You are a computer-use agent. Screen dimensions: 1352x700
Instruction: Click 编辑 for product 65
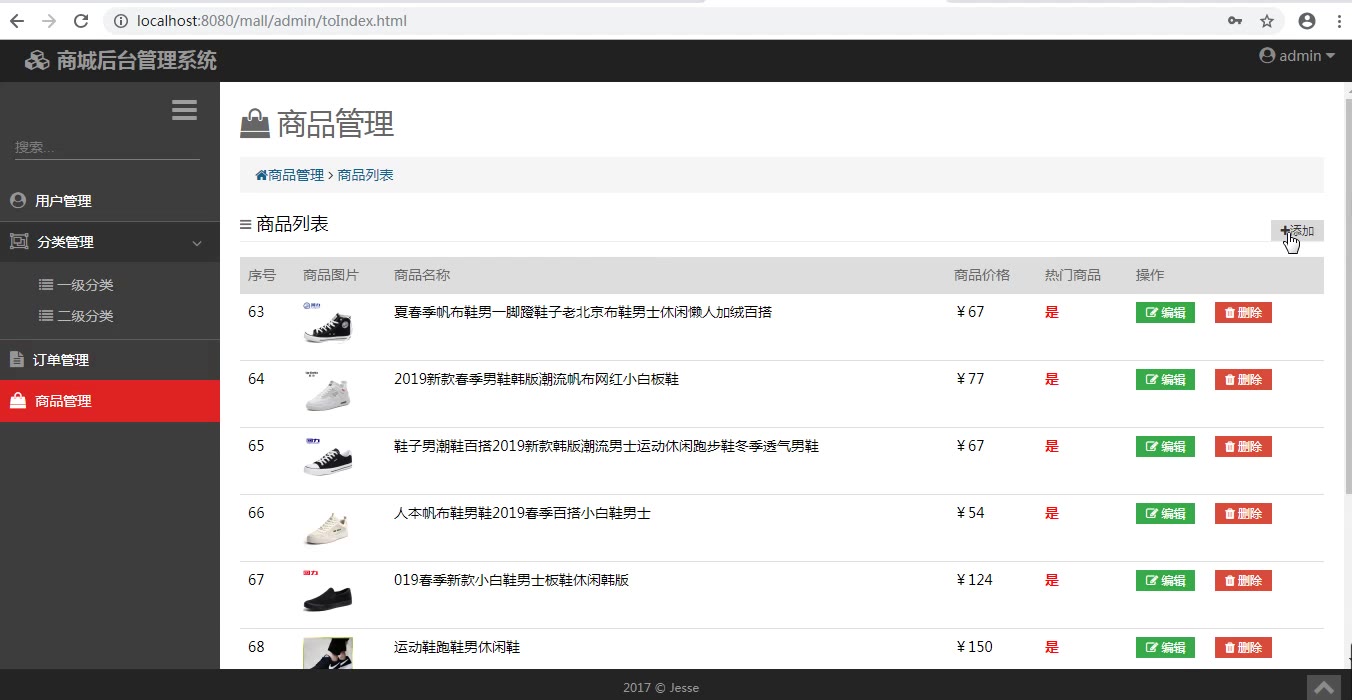(x=1165, y=447)
